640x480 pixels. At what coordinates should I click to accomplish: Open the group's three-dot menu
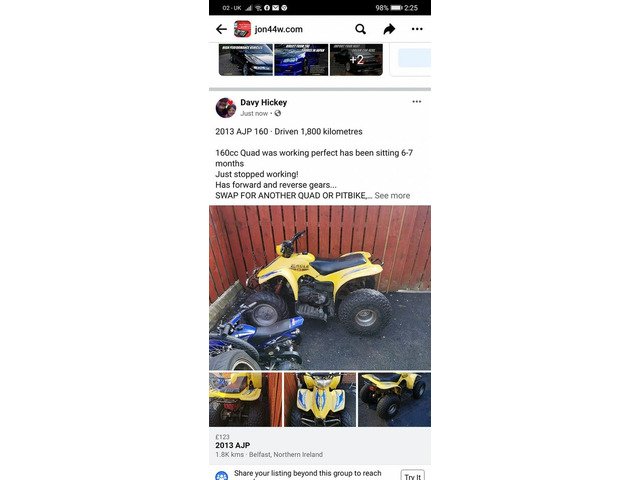pyautogui.click(x=417, y=29)
